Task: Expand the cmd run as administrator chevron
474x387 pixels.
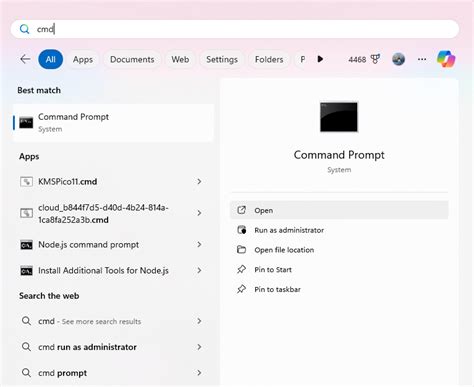Action: 199,347
